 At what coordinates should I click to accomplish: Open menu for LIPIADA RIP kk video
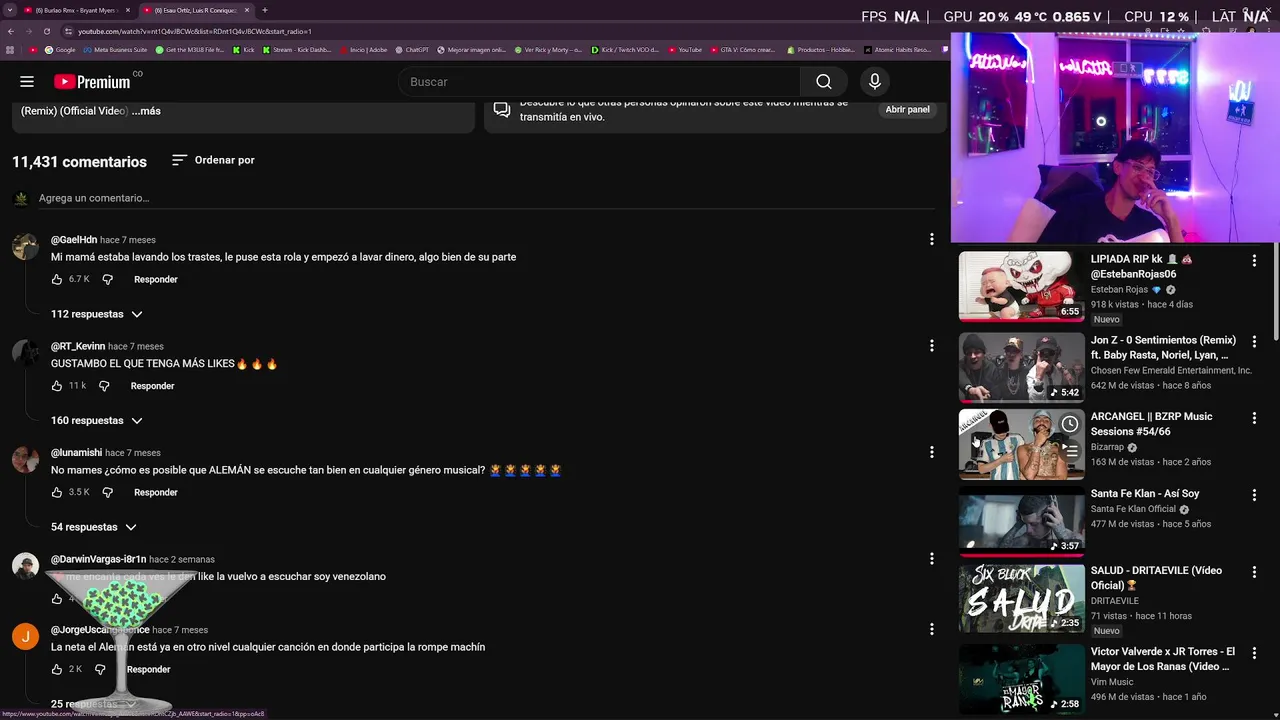point(1254,260)
